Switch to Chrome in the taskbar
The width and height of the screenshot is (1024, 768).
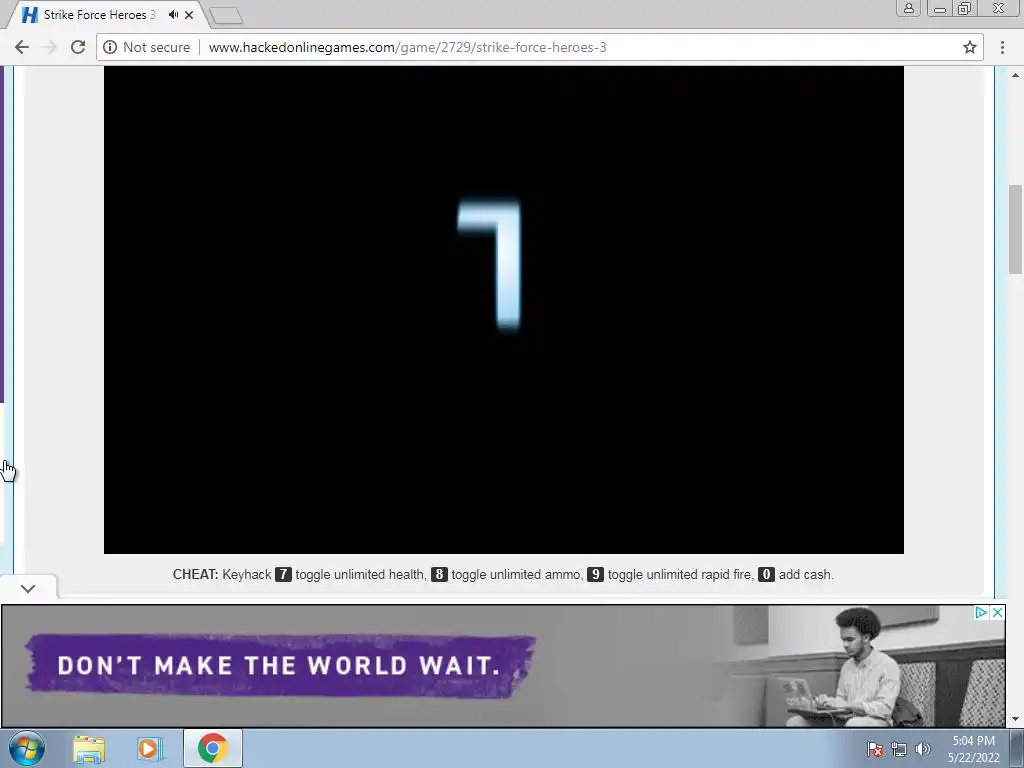212,748
